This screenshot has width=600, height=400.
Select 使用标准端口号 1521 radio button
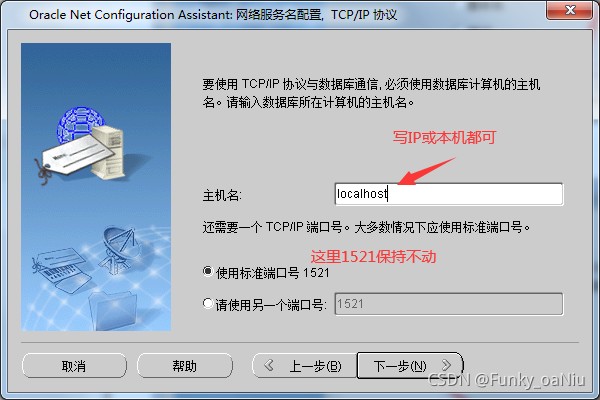[208, 272]
